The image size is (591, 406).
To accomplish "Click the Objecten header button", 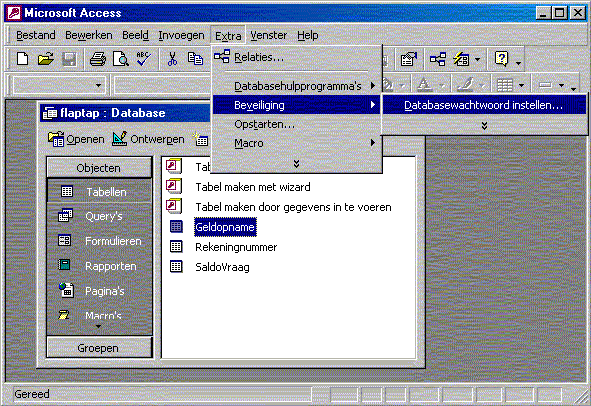I will pos(99,167).
